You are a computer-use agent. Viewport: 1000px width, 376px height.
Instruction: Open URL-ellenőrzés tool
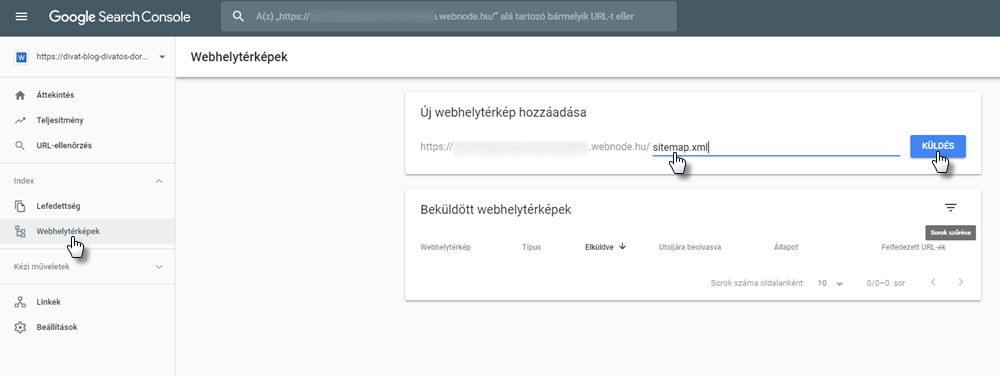[x=64, y=145]
